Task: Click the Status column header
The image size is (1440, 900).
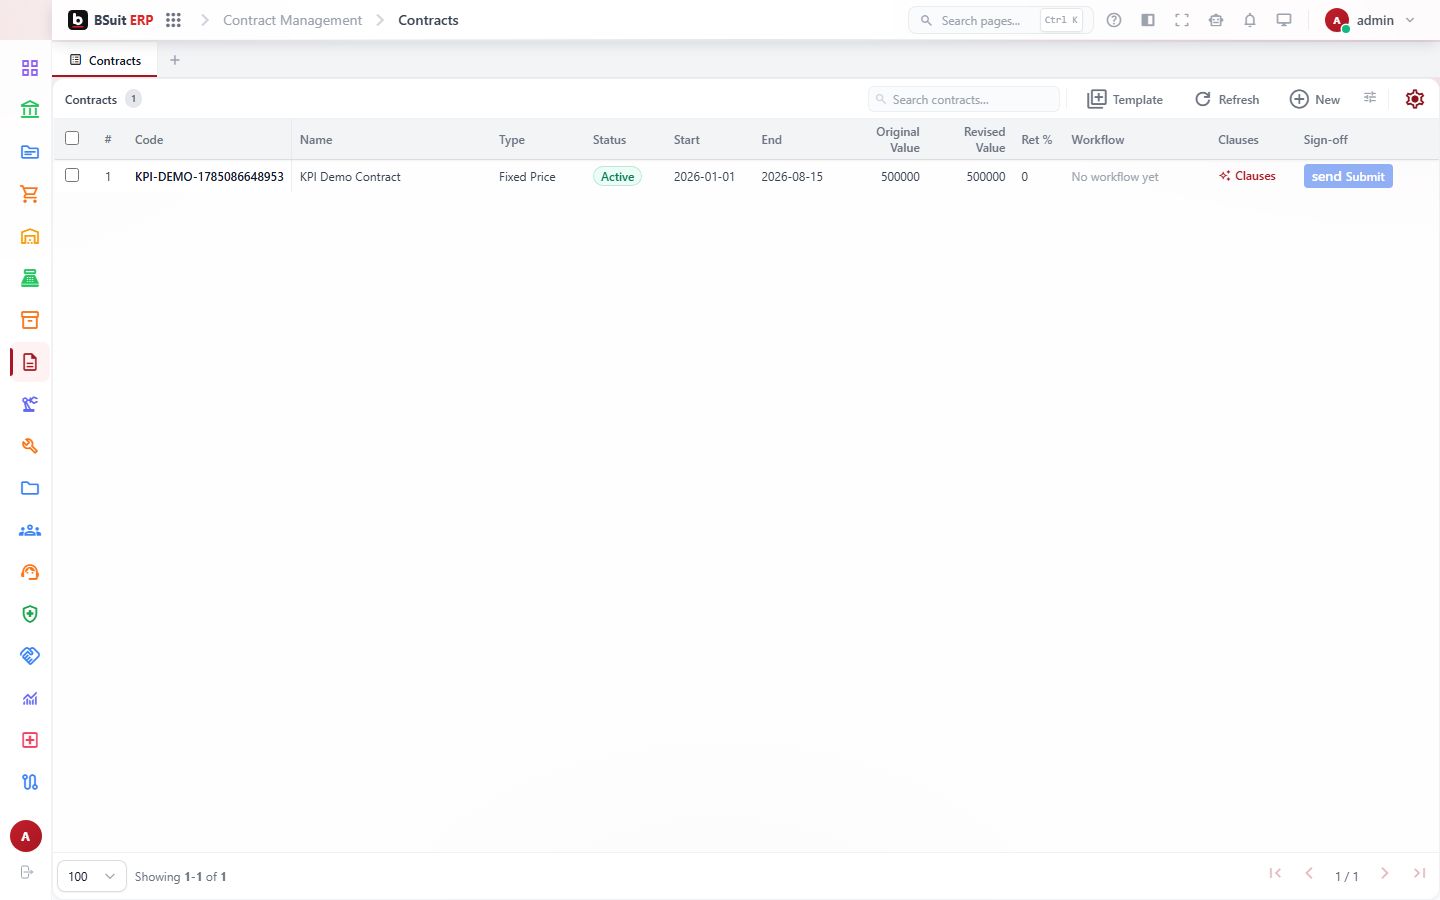Action: 609,140
